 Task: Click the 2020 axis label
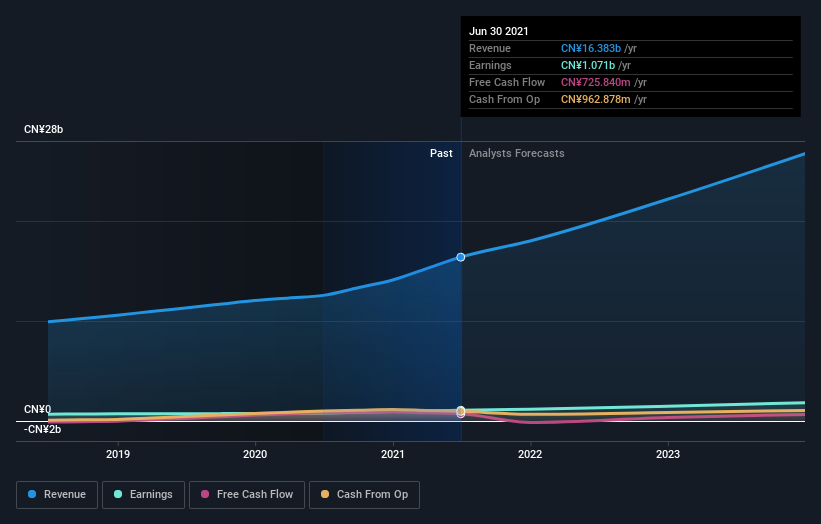[255, 454]
